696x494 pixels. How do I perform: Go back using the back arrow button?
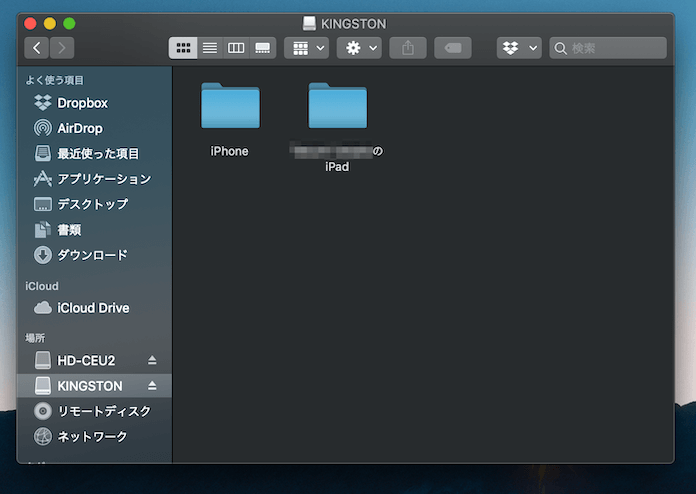coord(37,48)
